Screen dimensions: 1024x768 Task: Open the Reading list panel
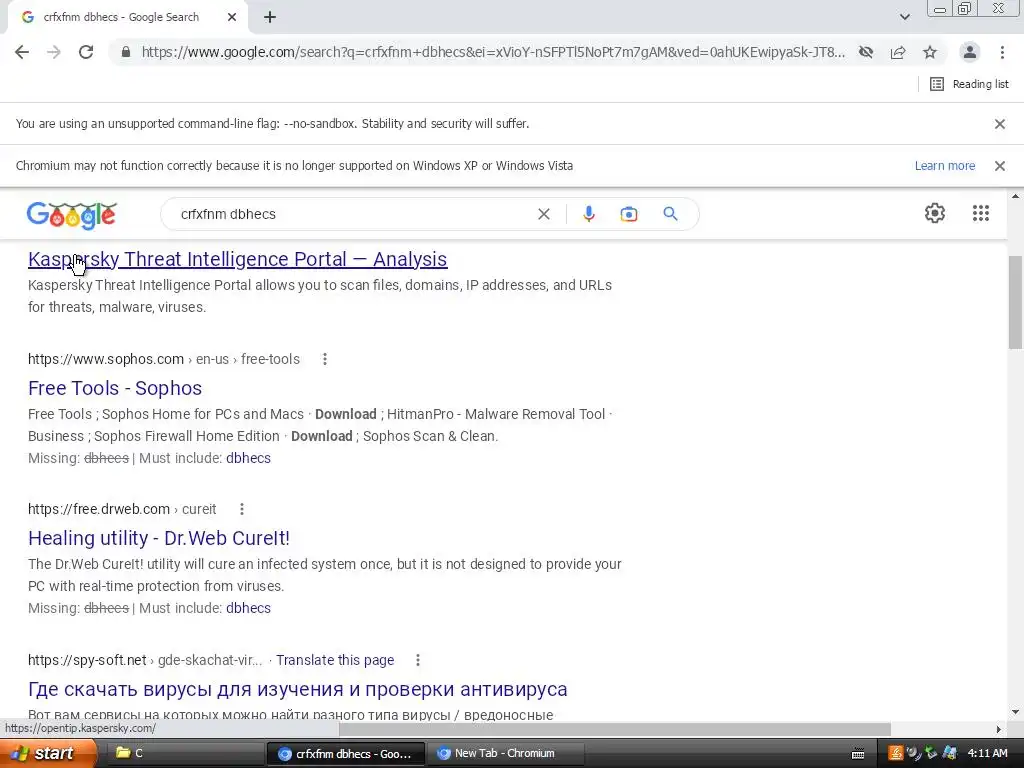click(x=969, y=84)
